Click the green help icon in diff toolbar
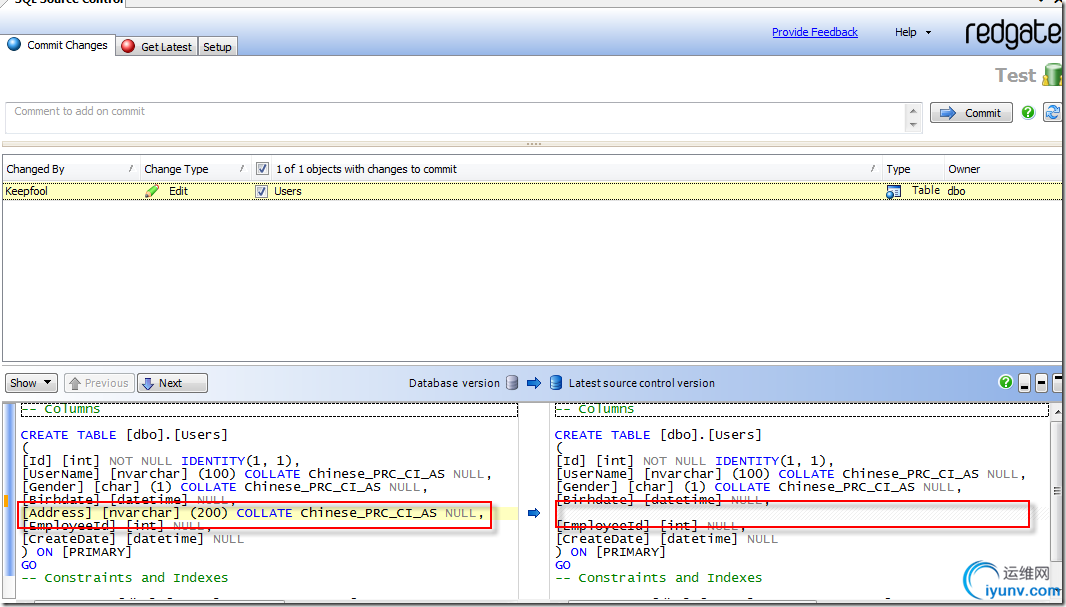Viewport: 1066px width, 607px height. (x=1005, y=382)
